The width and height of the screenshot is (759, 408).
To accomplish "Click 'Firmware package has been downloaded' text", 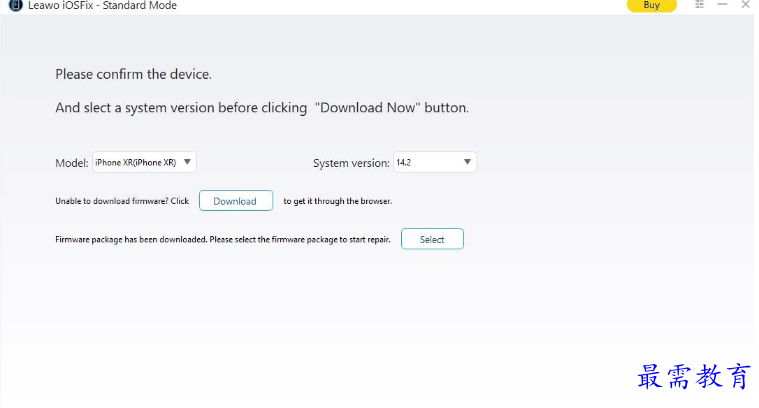I will (x=223, y=239).
